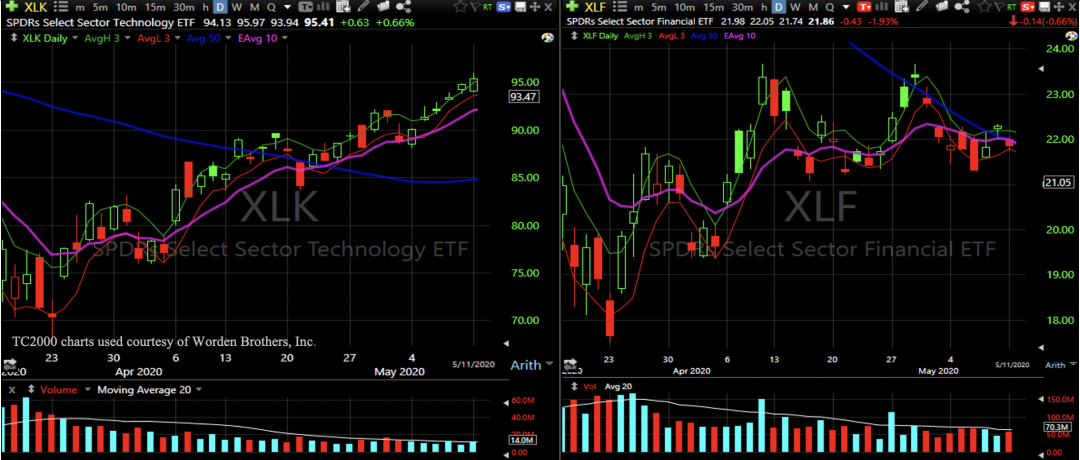Click the resize arrows beside XLK Daily label

click(x=14, y=38)
